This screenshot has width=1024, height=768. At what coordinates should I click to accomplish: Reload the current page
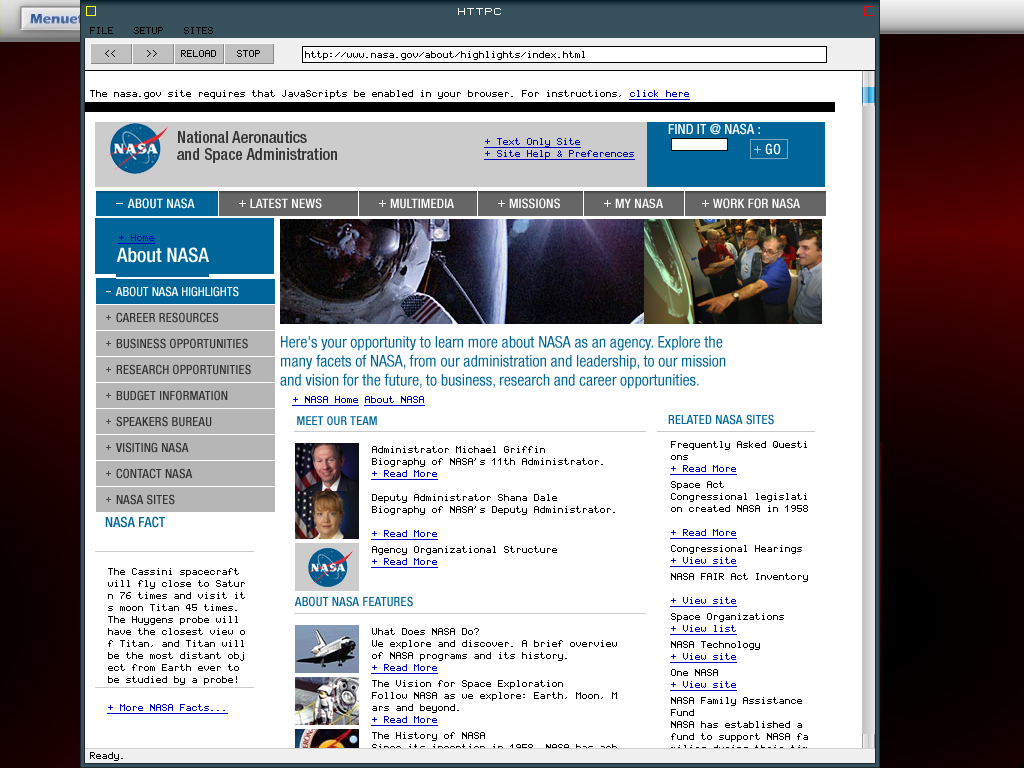tap(199, 54)
